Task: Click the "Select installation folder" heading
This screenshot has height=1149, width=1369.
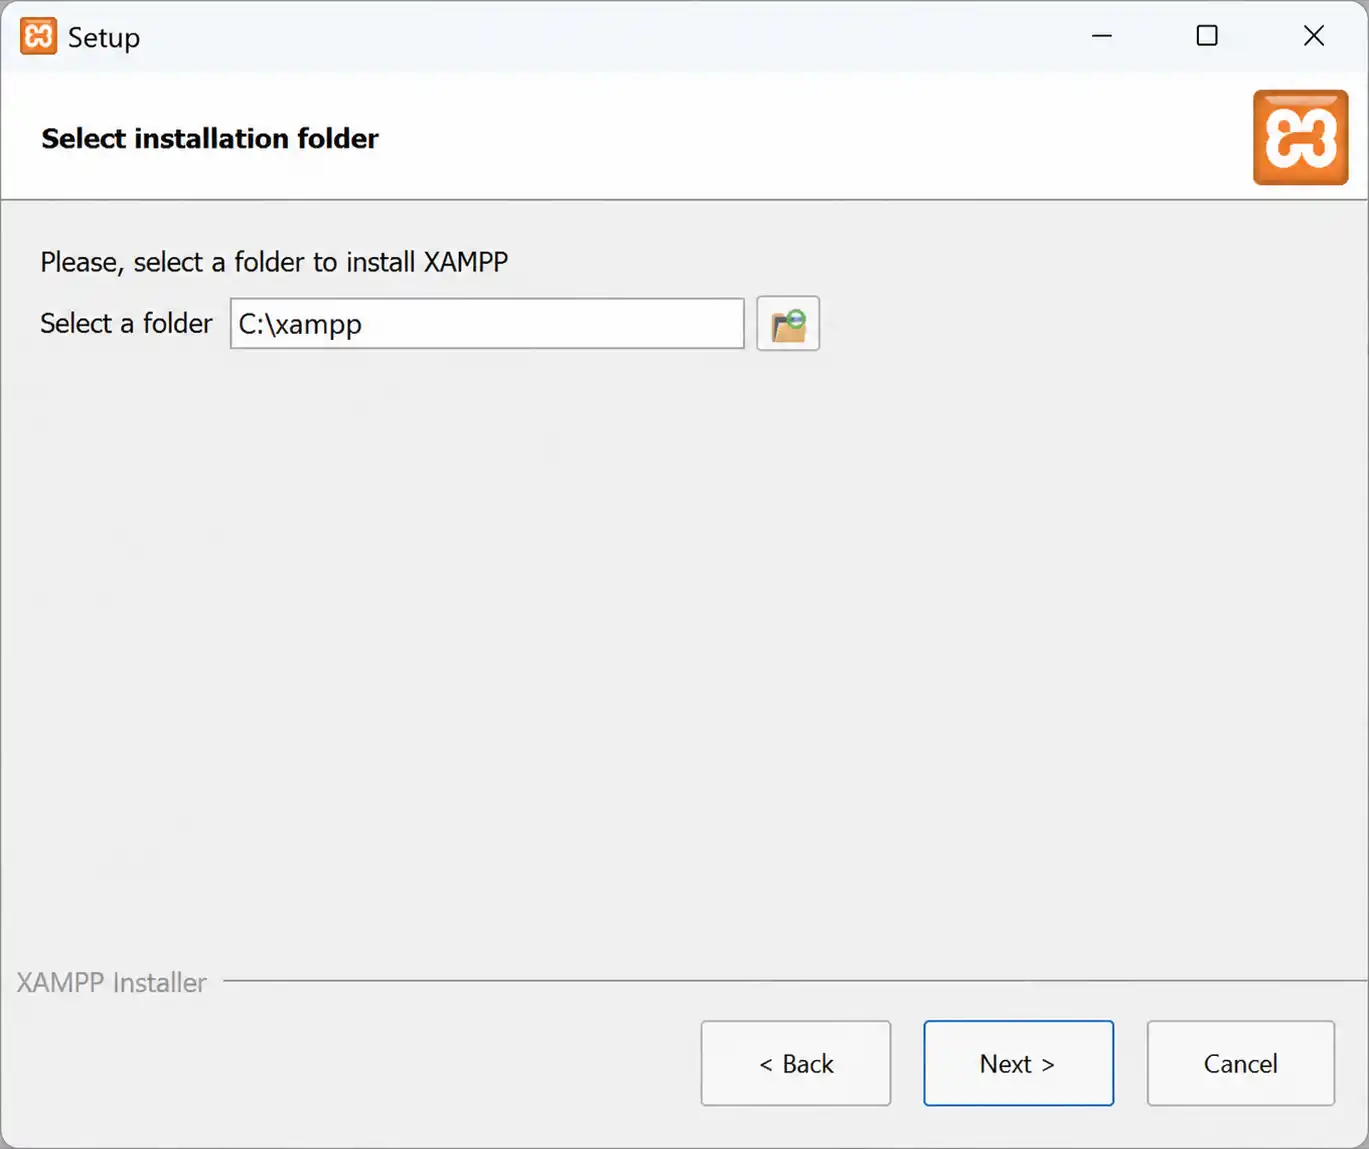Action: 210,138
